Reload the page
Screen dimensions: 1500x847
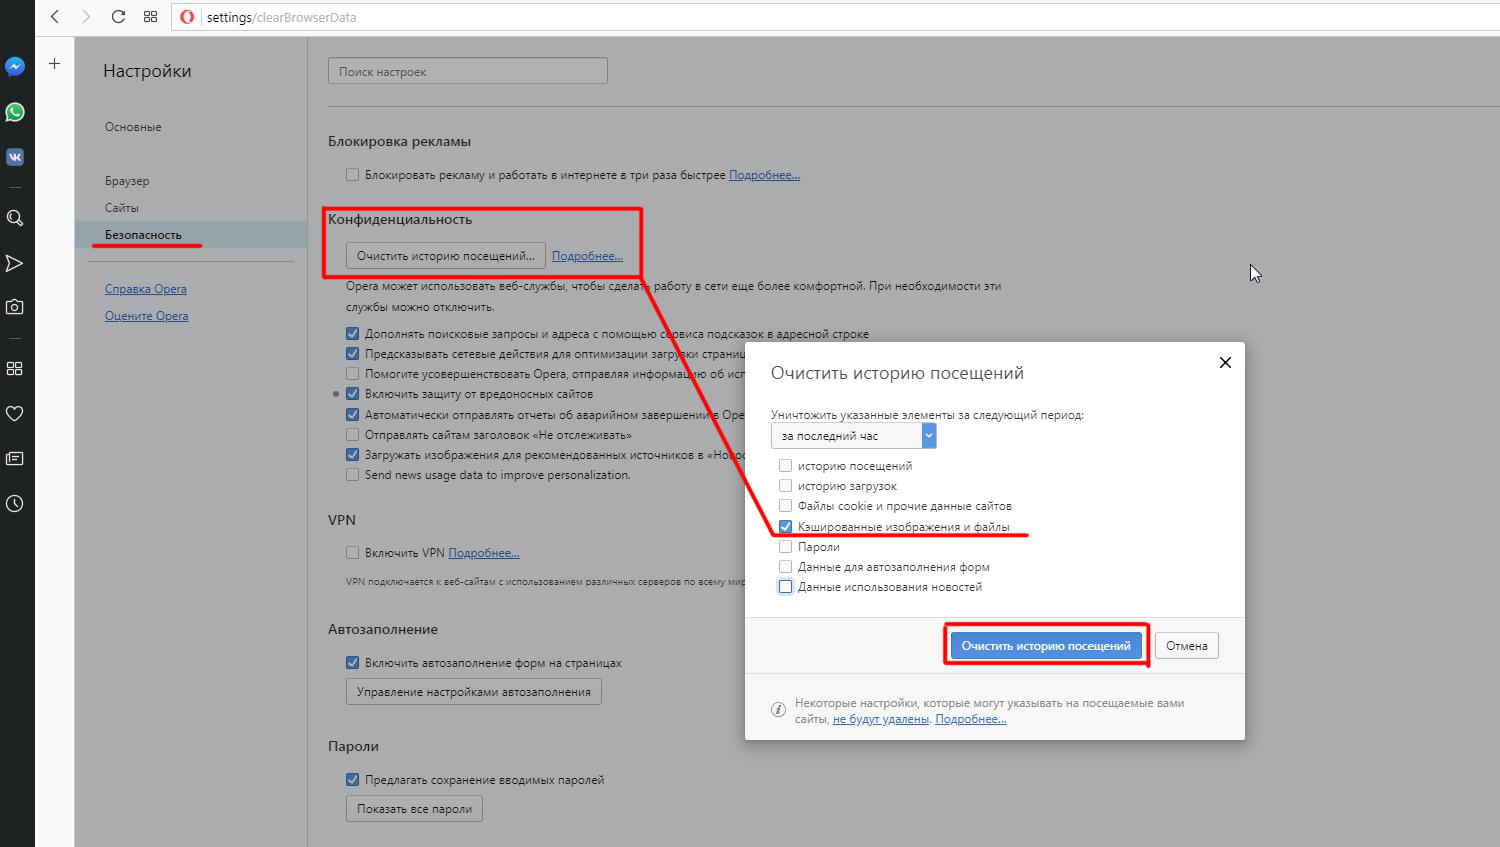[x=118, y=16]
